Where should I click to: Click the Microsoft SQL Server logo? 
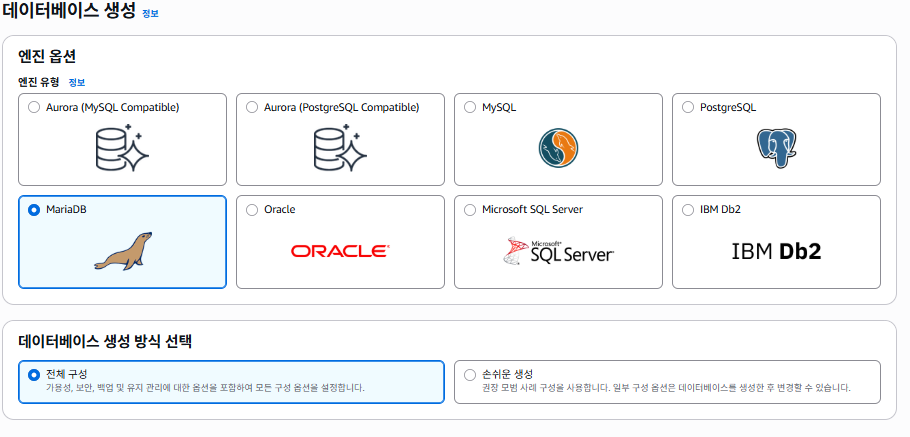pyautogui.click(x=558, y=251)
